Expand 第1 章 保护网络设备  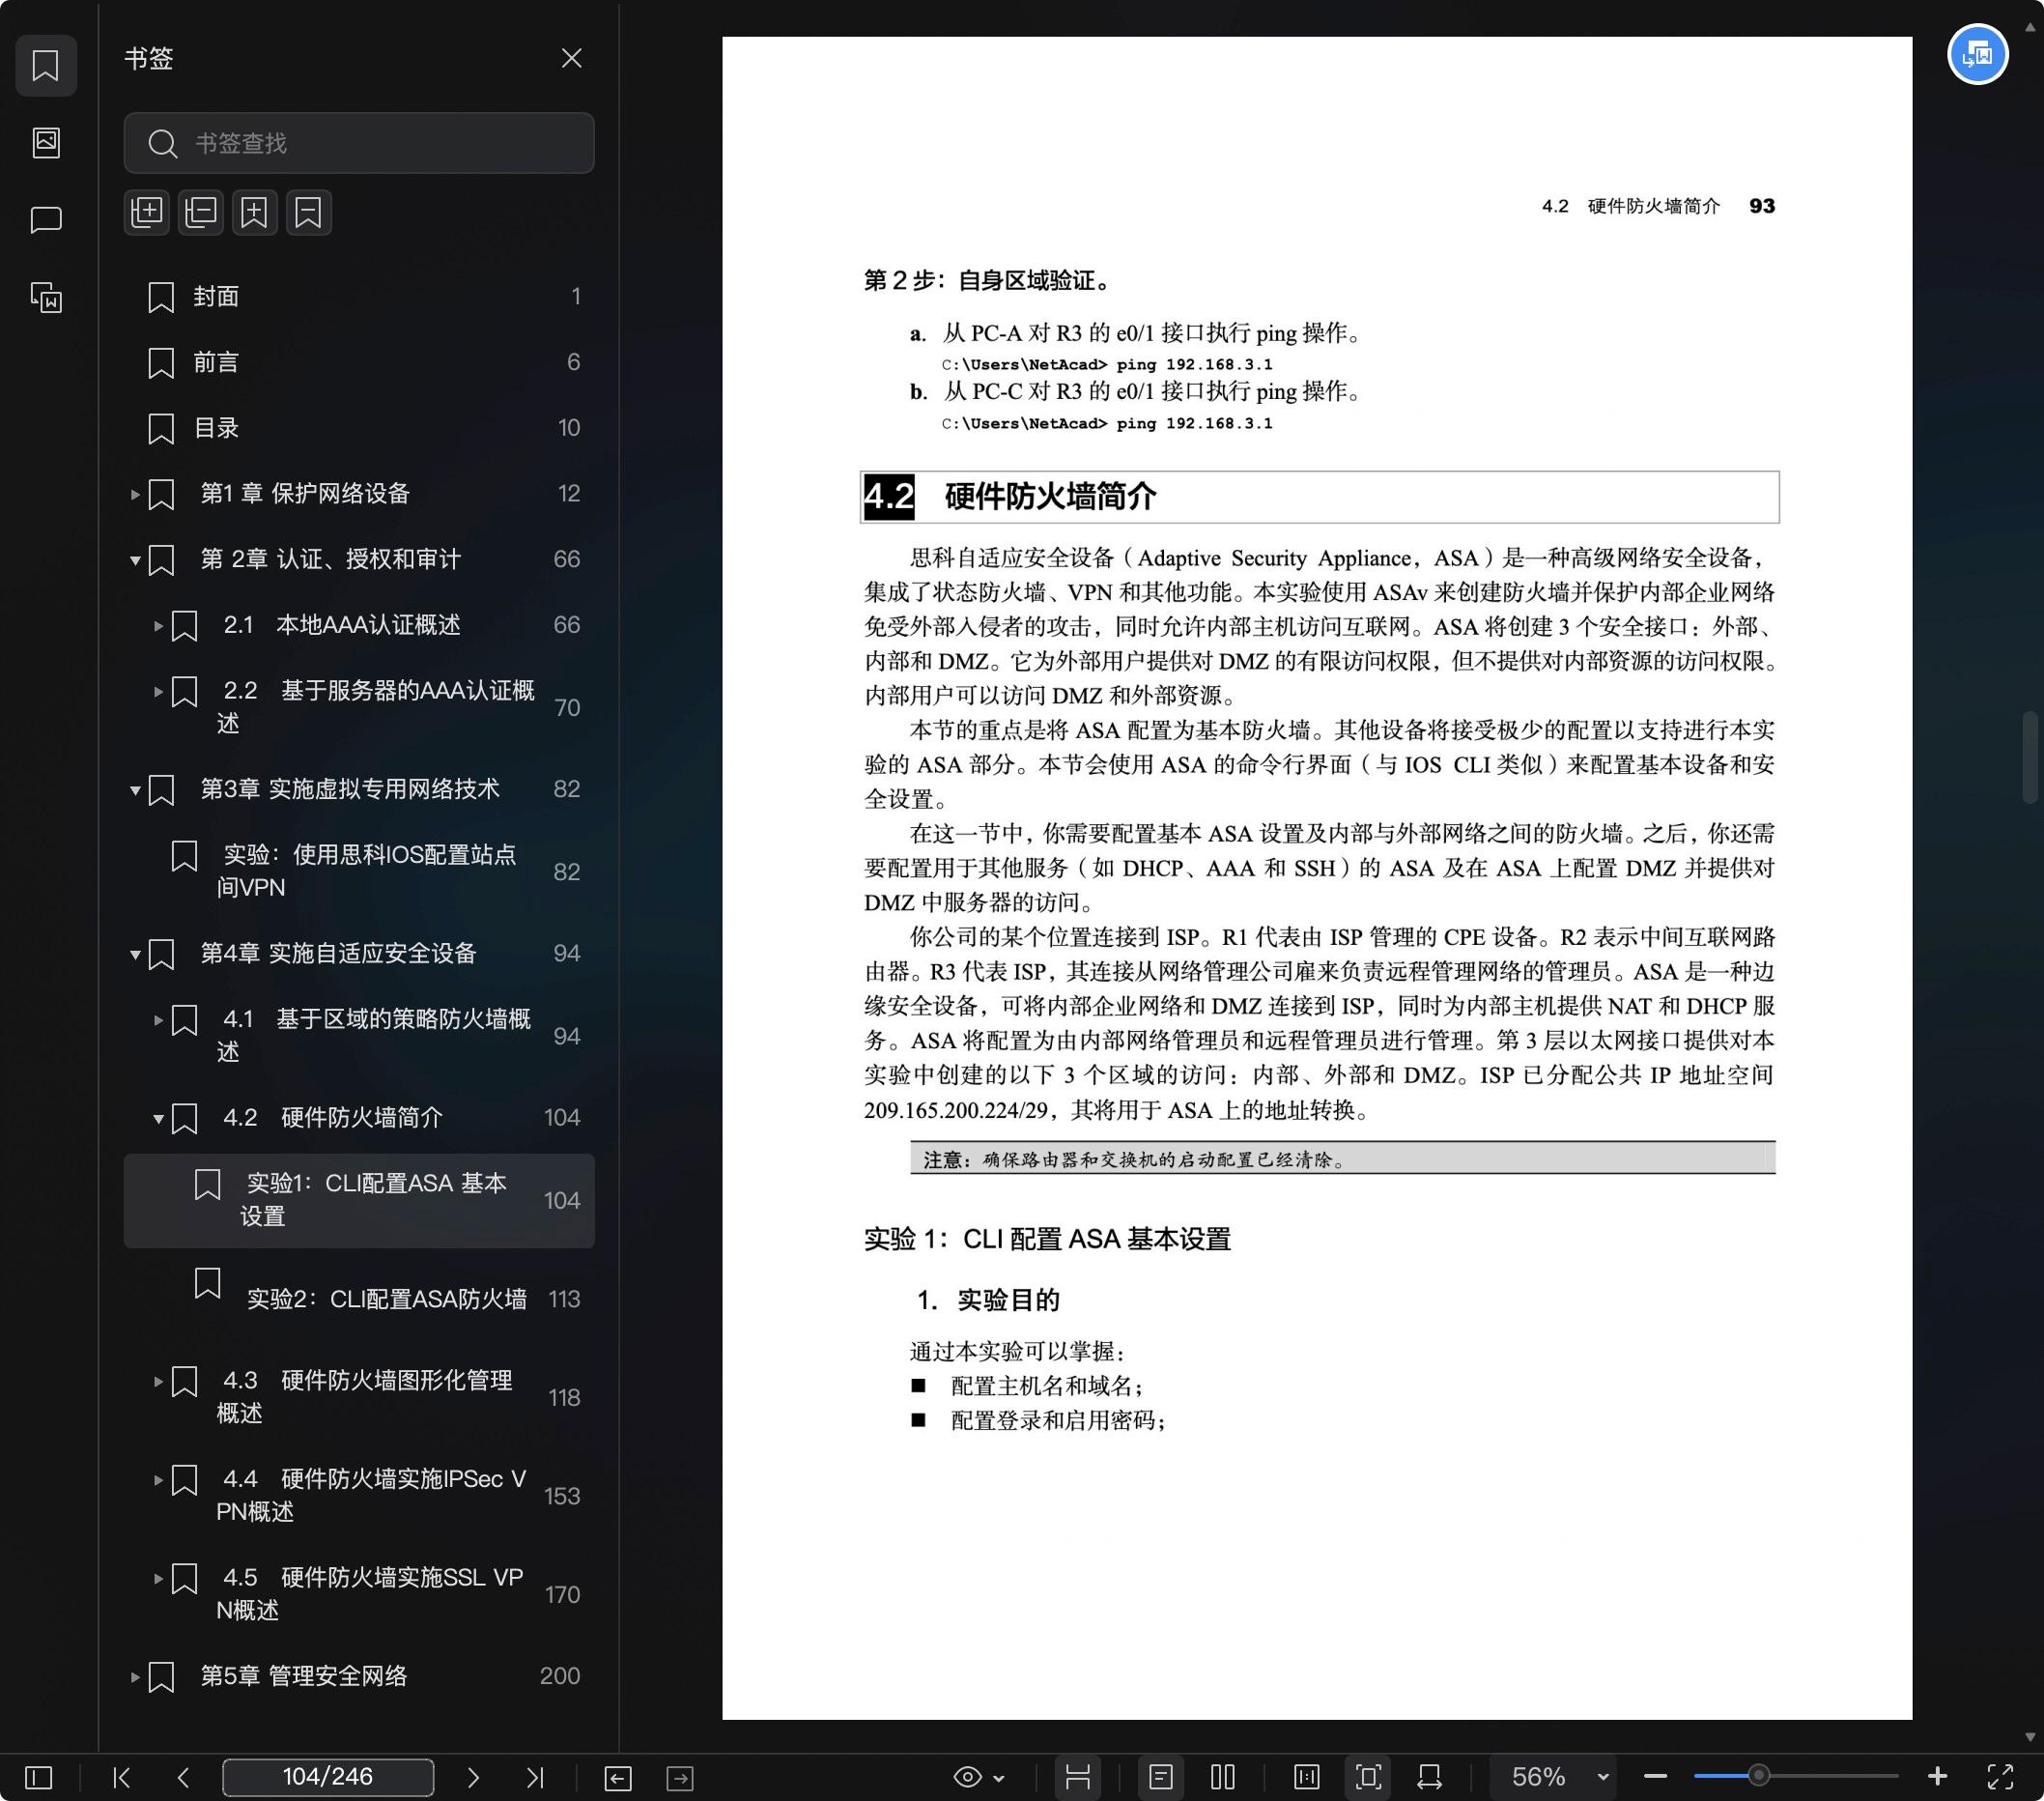[134, 494]
